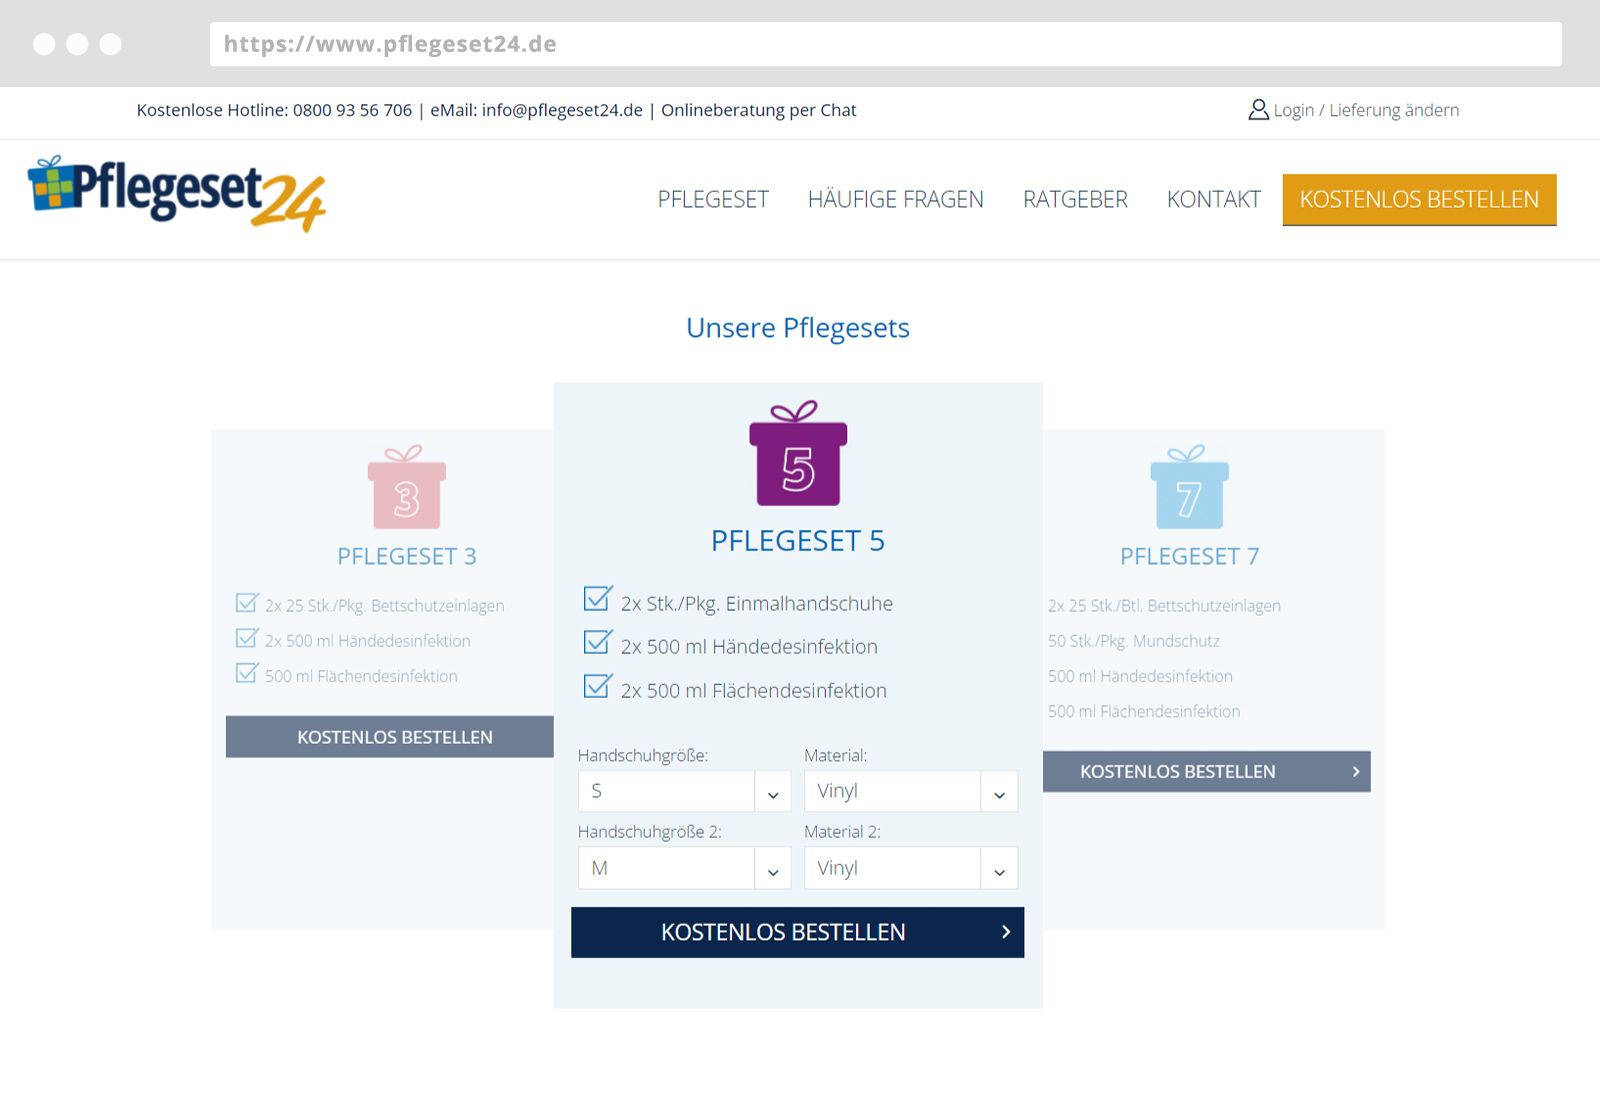Screen dimensions: 1600x1100
Task: Toggle the 2x 500 ml Händedesinfektion checkbox
Action: tap(597, 643)
